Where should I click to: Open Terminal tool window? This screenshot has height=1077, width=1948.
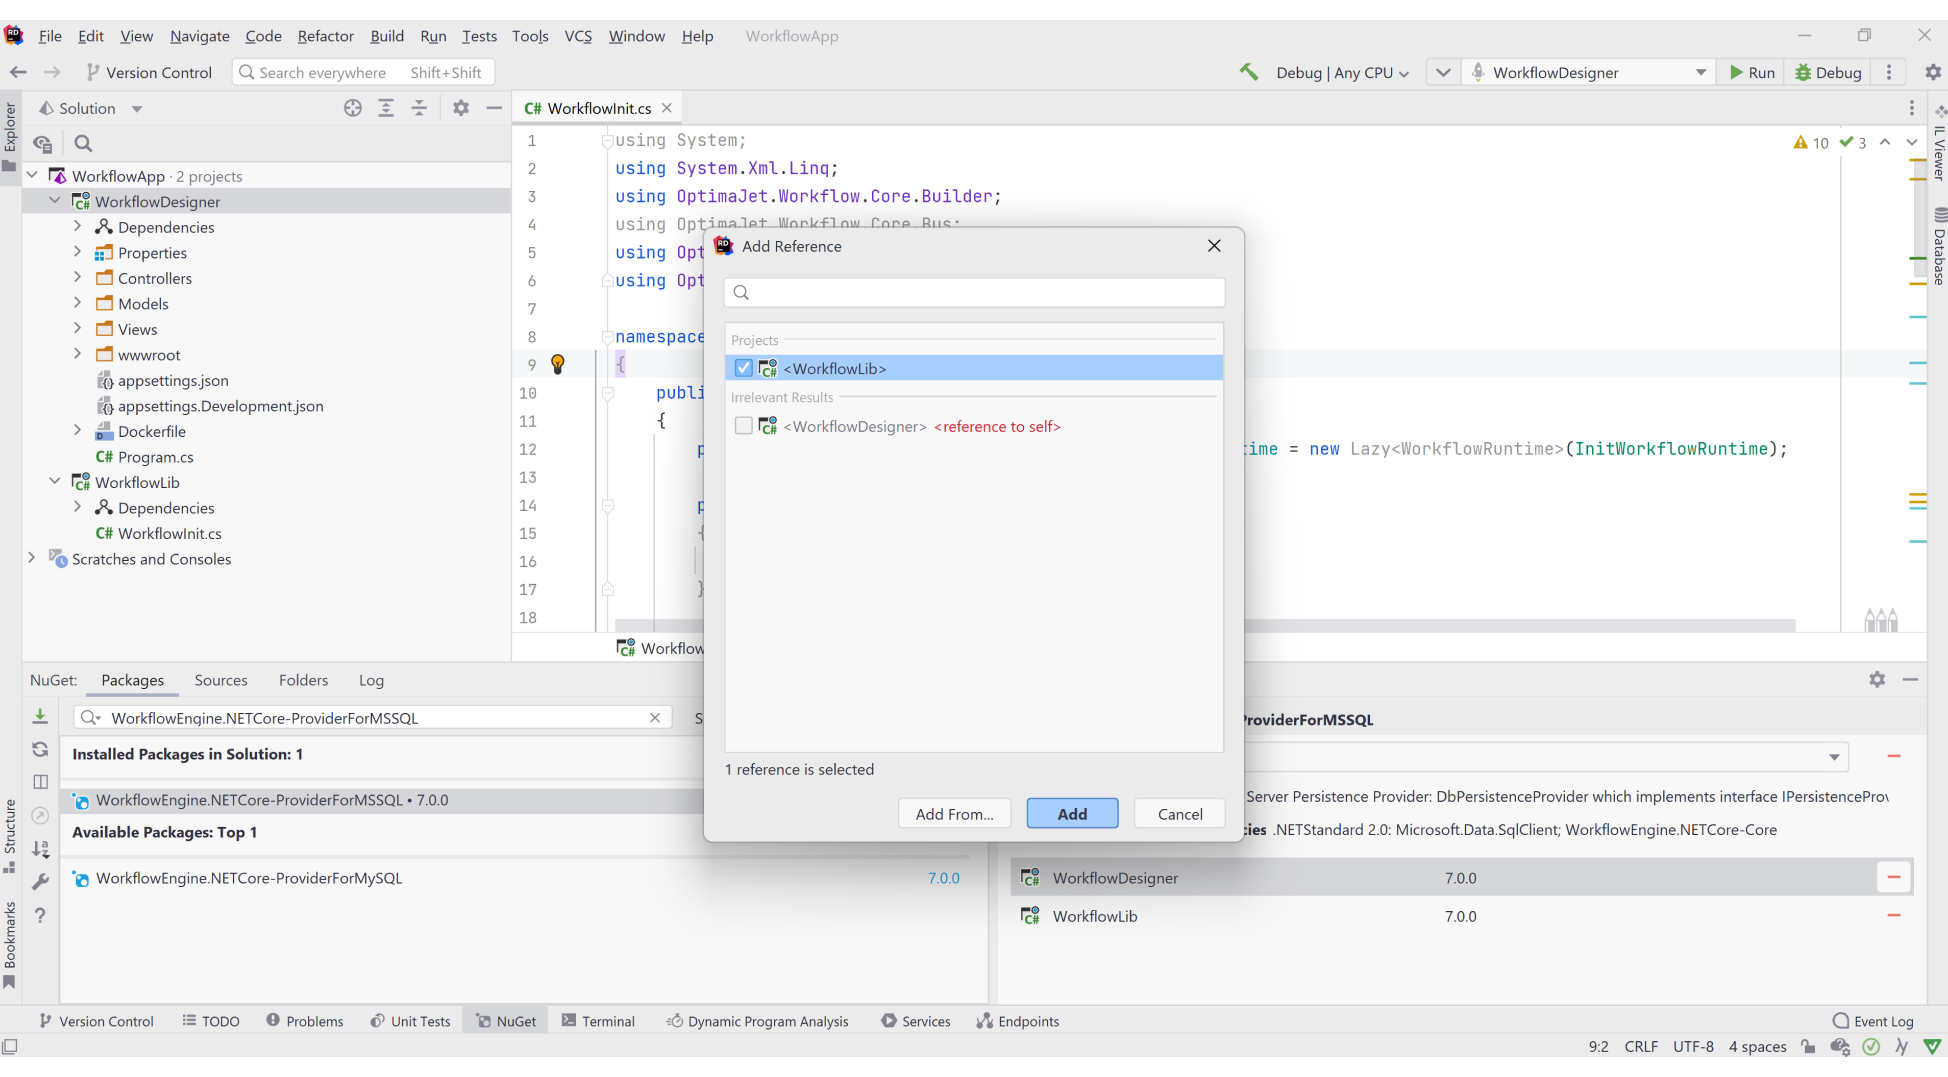(x=598, y=1021)
